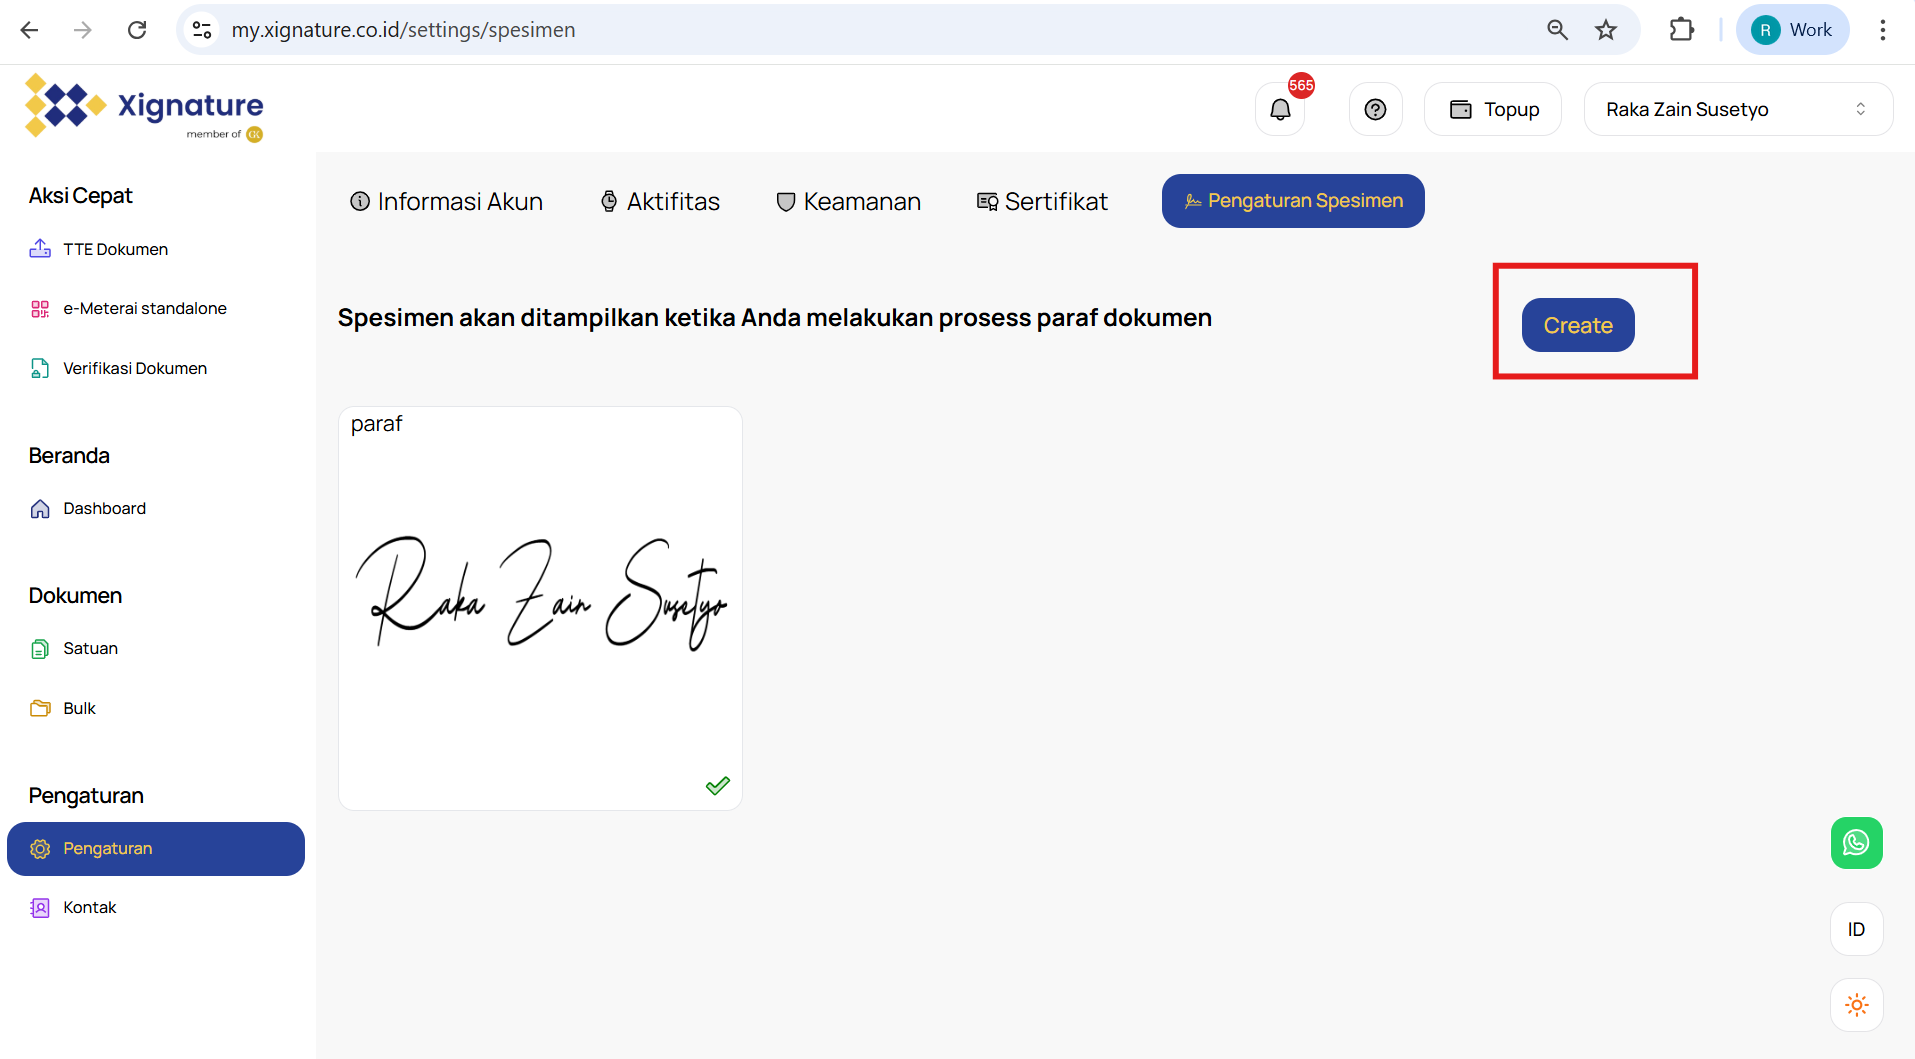Viewport: 1915px width, 1059px height.
Task: Click the help question mark icon
Action: (x=1375, y=110)
